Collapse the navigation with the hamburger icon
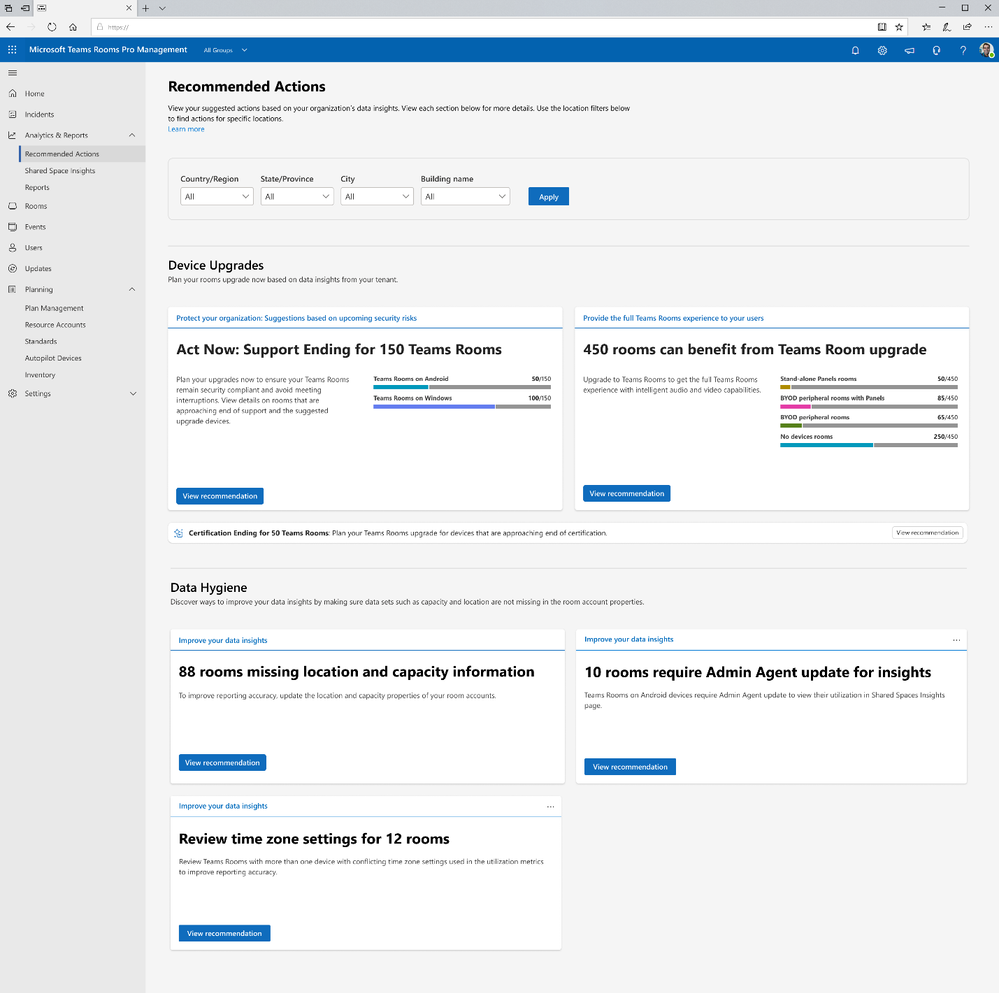 point(13,72)
